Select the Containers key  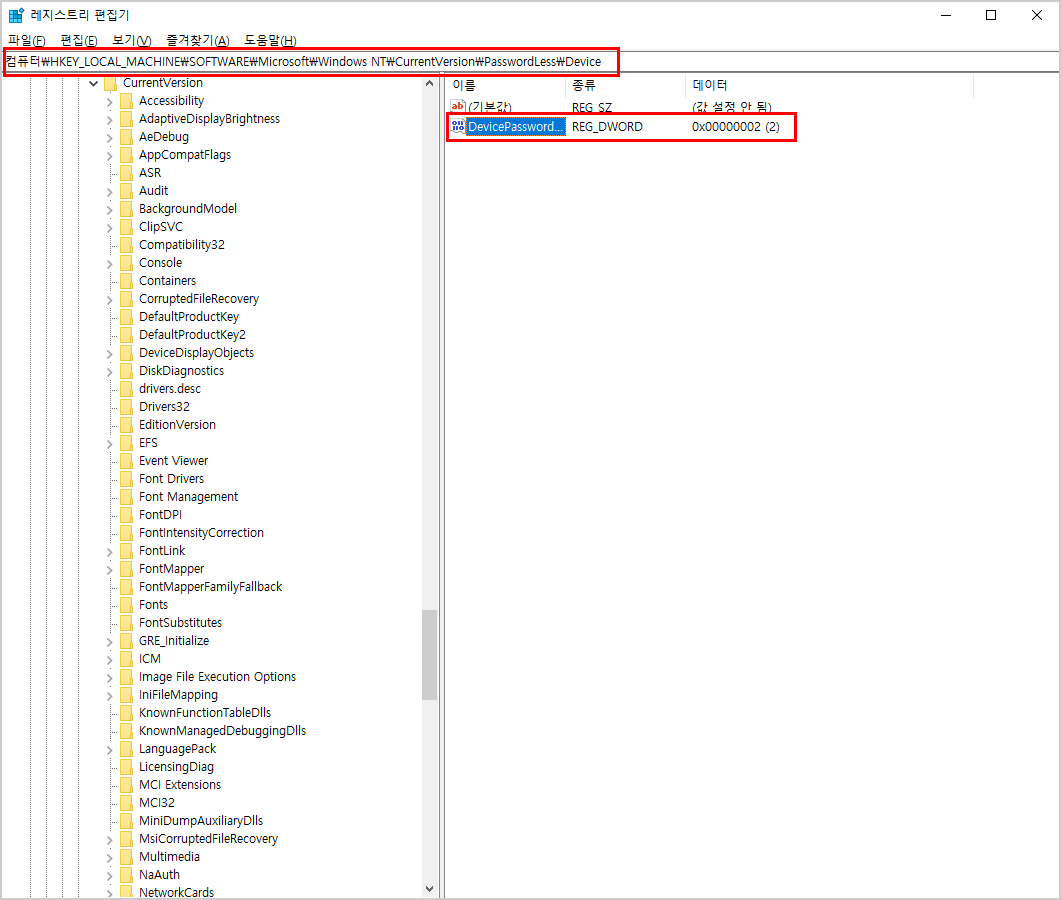[x=167, y=280]
